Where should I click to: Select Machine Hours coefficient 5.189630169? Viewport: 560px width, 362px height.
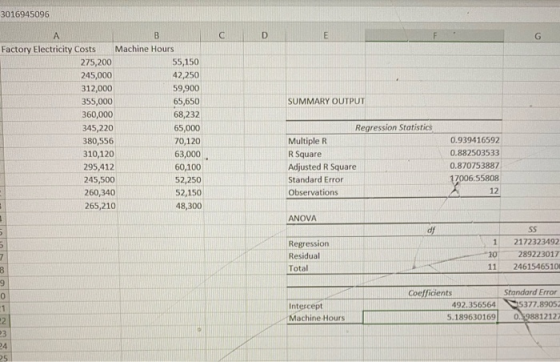point(430,317)
